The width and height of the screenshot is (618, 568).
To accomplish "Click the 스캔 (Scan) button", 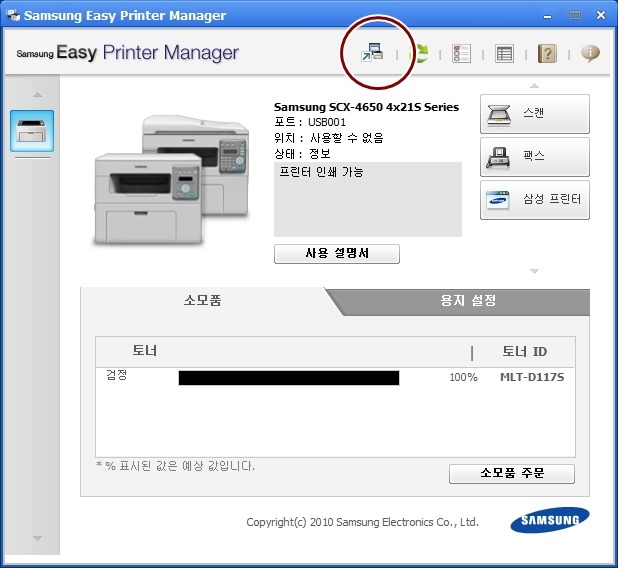I will 535,114.
